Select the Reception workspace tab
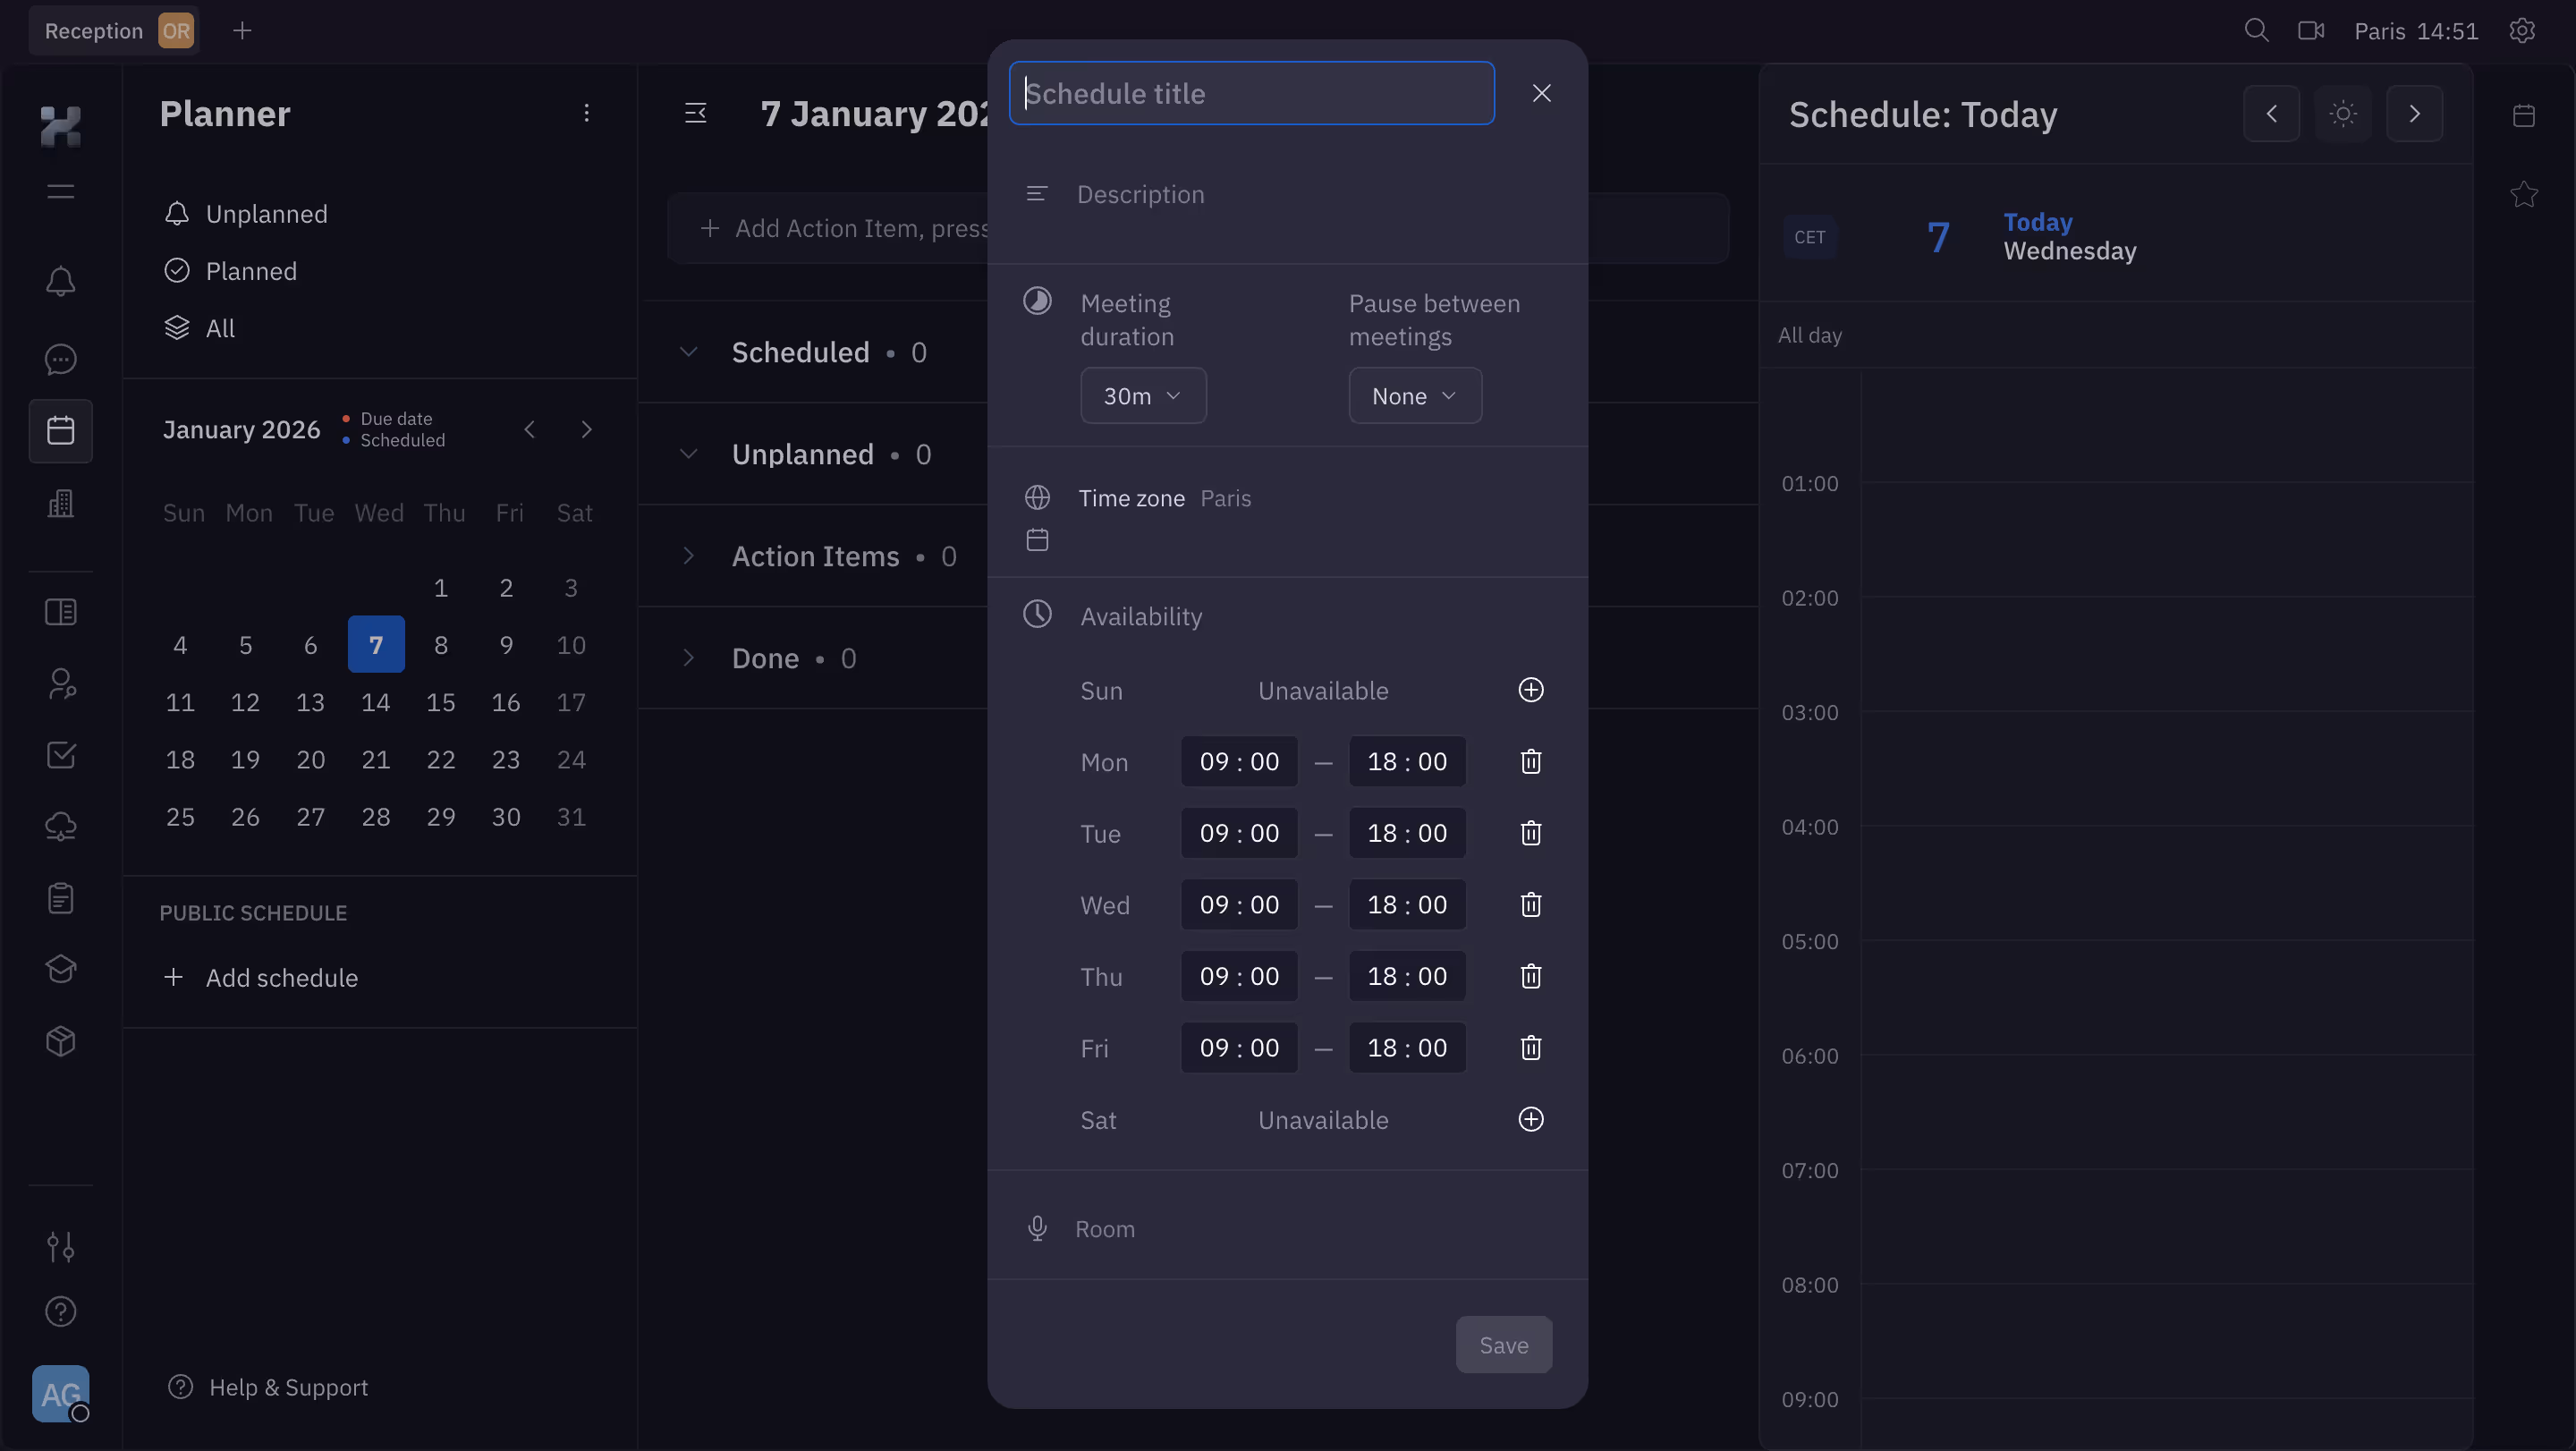 [x=95, y=30]
